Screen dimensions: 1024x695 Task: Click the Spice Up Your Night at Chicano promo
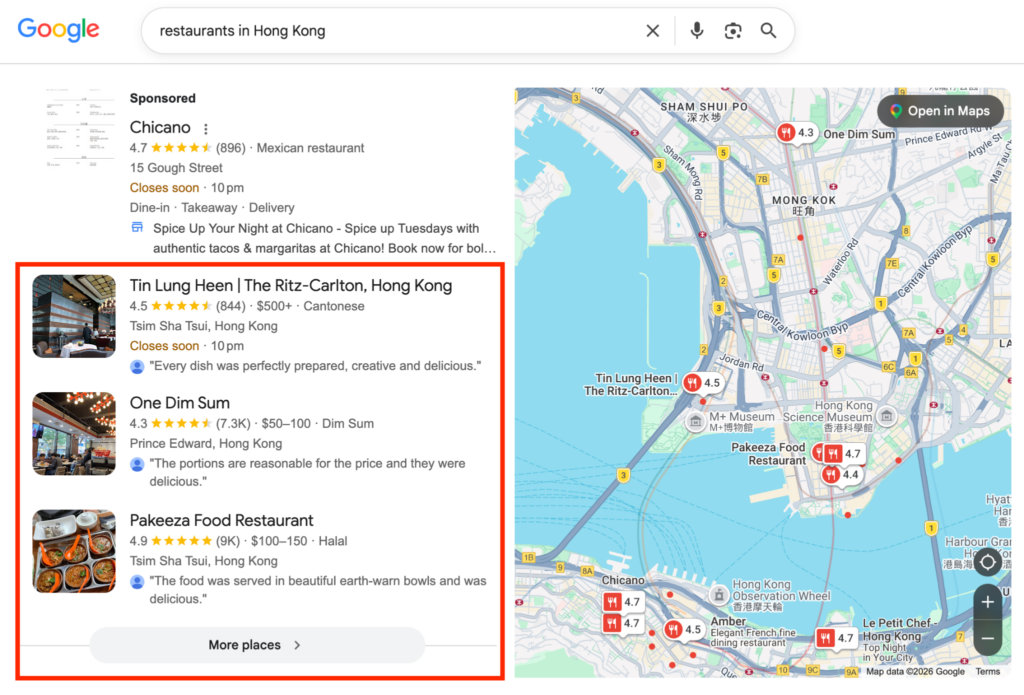click(325, 238)
